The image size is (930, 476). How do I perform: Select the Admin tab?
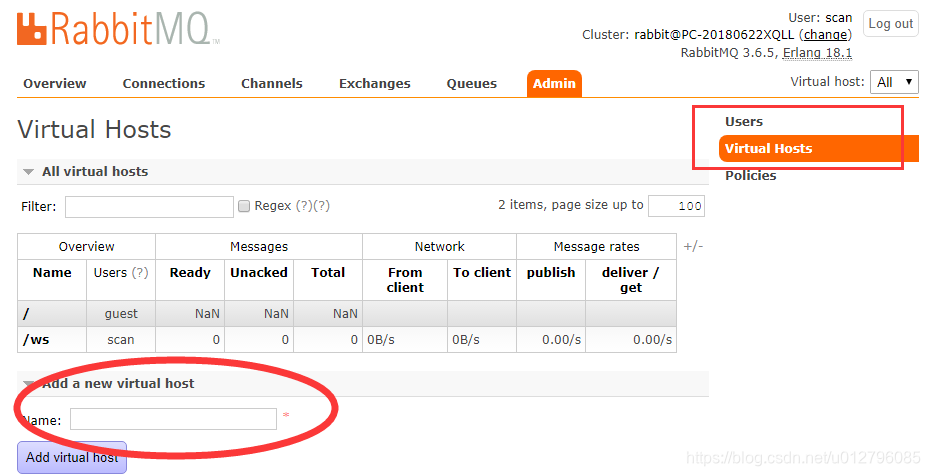[554, 84]
